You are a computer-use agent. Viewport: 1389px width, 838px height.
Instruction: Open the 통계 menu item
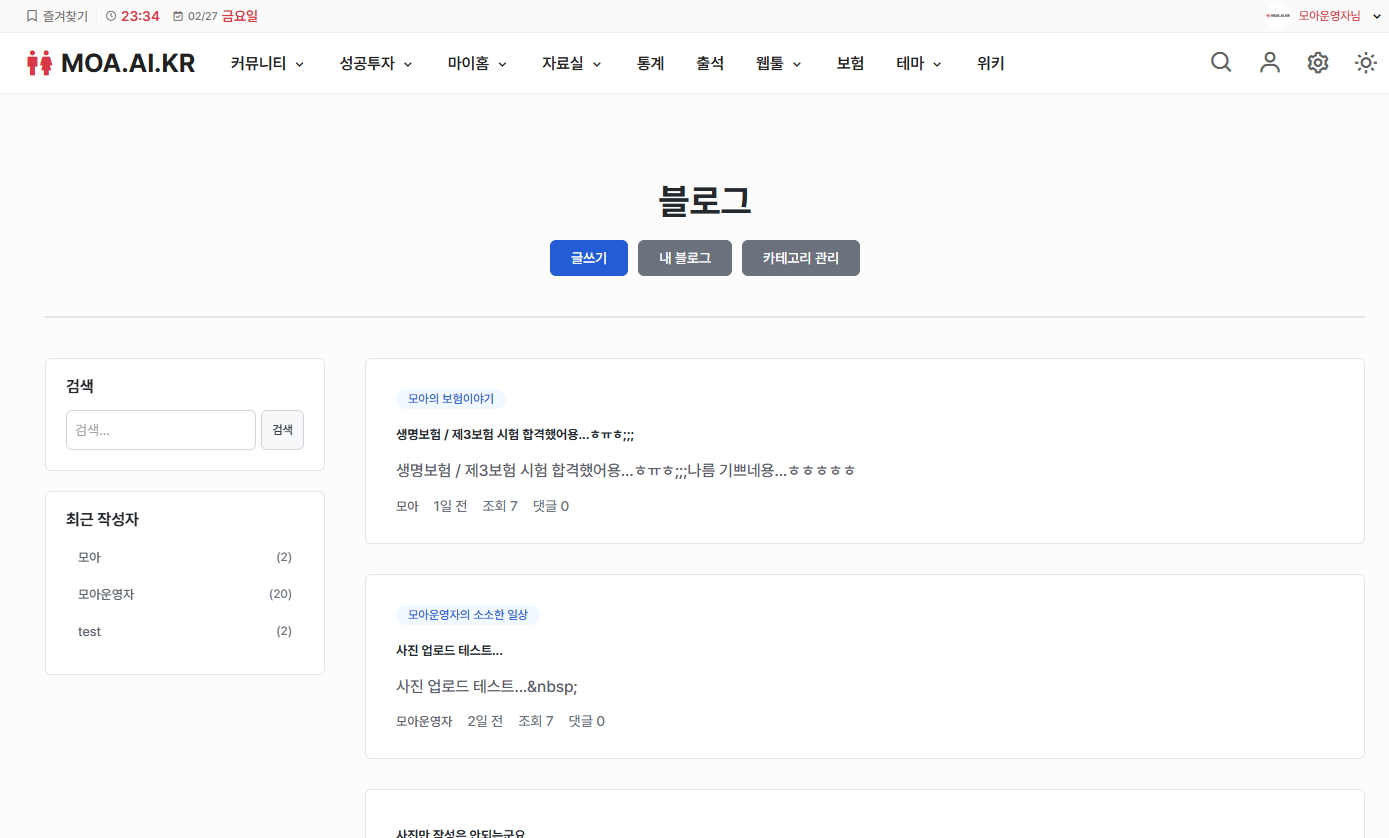(650, 63)
